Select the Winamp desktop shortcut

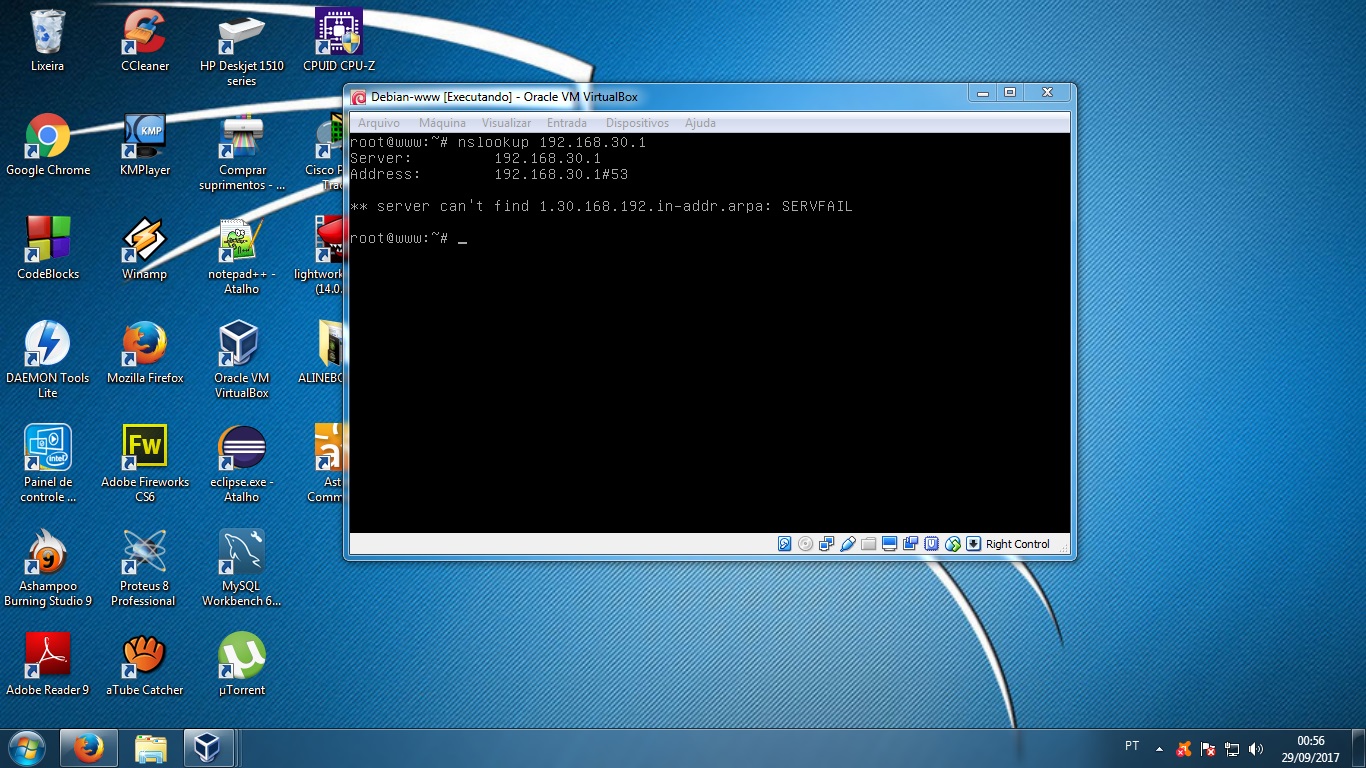pos(145,249)
